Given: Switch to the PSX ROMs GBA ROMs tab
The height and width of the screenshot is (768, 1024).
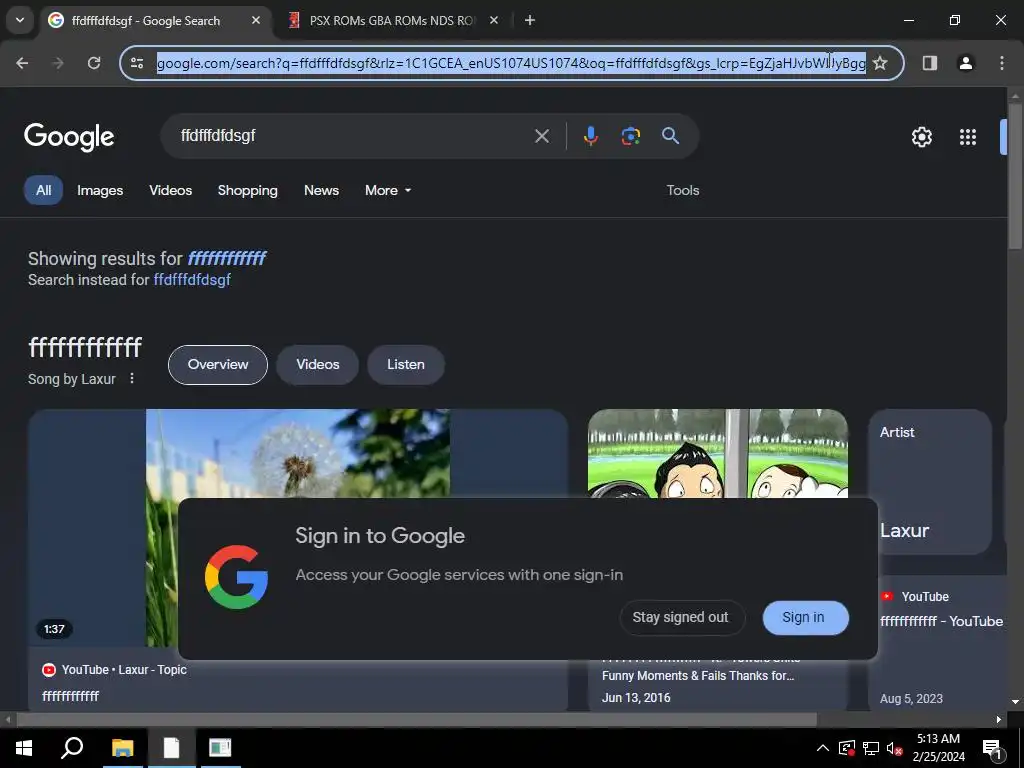Looking at the screenshot, I should tap(394, 20).
